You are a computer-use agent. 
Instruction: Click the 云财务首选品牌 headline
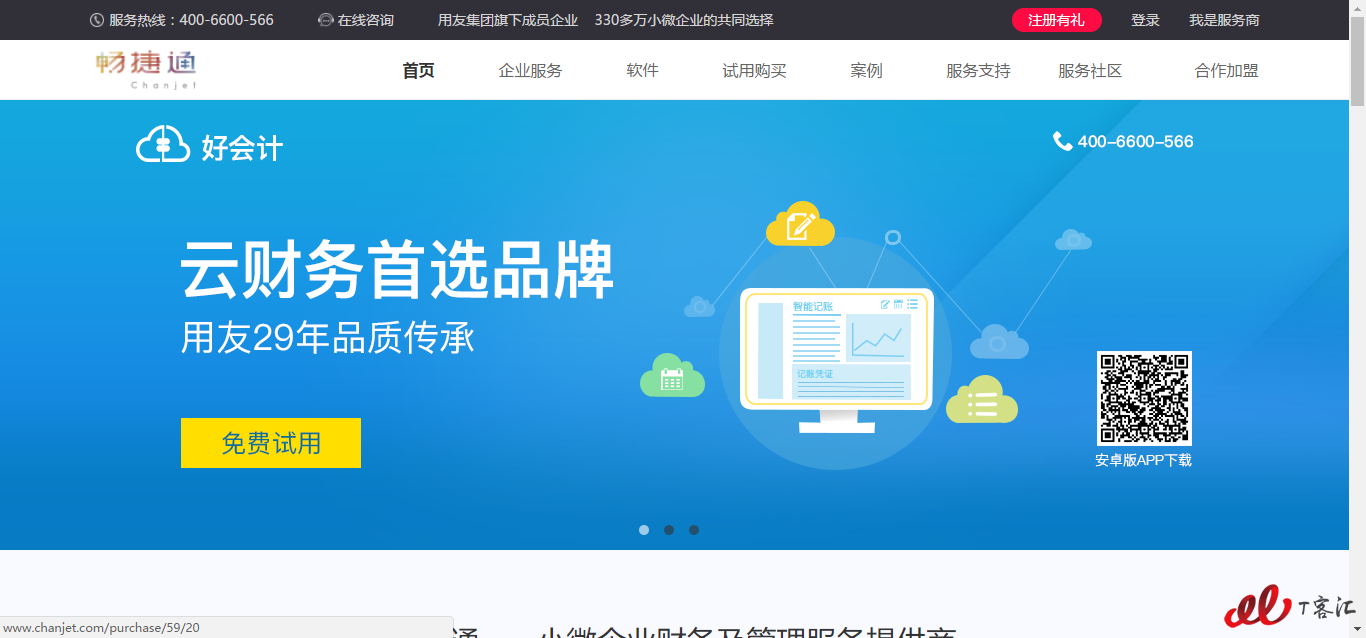click(397, 270)
